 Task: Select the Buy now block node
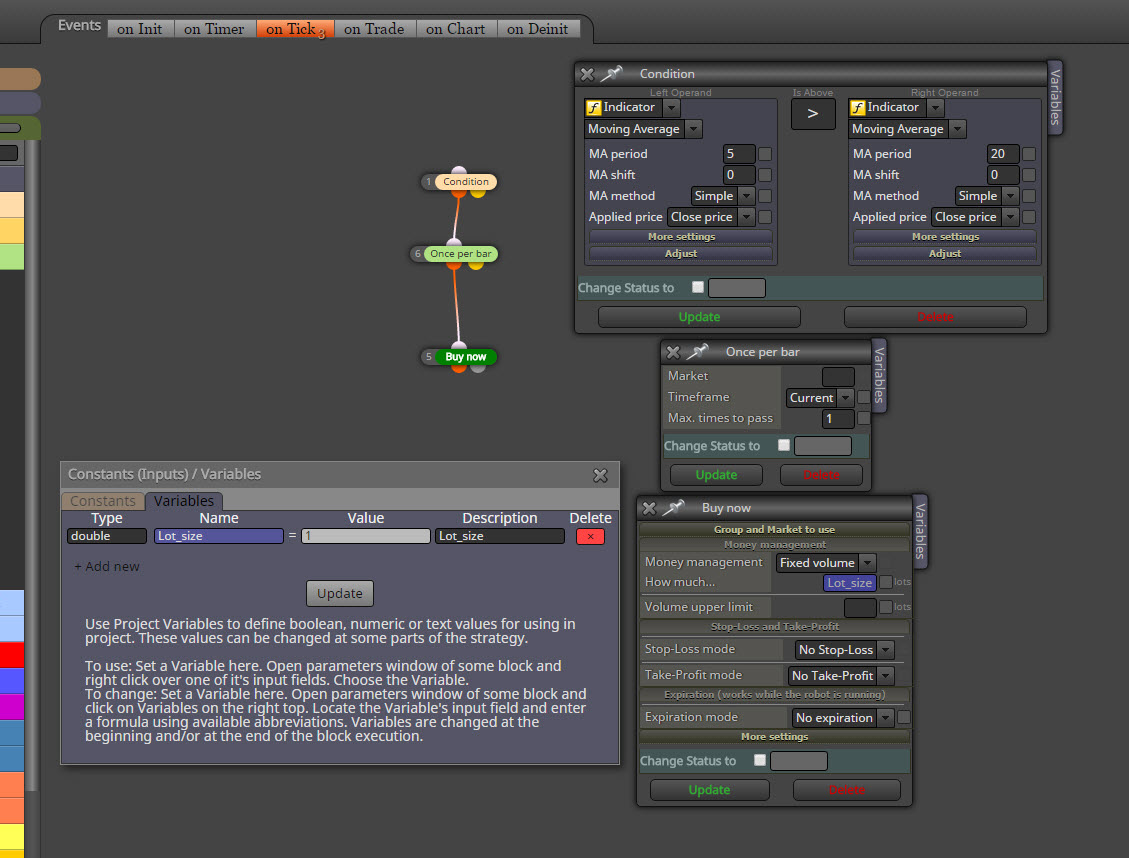coord(465,356)
